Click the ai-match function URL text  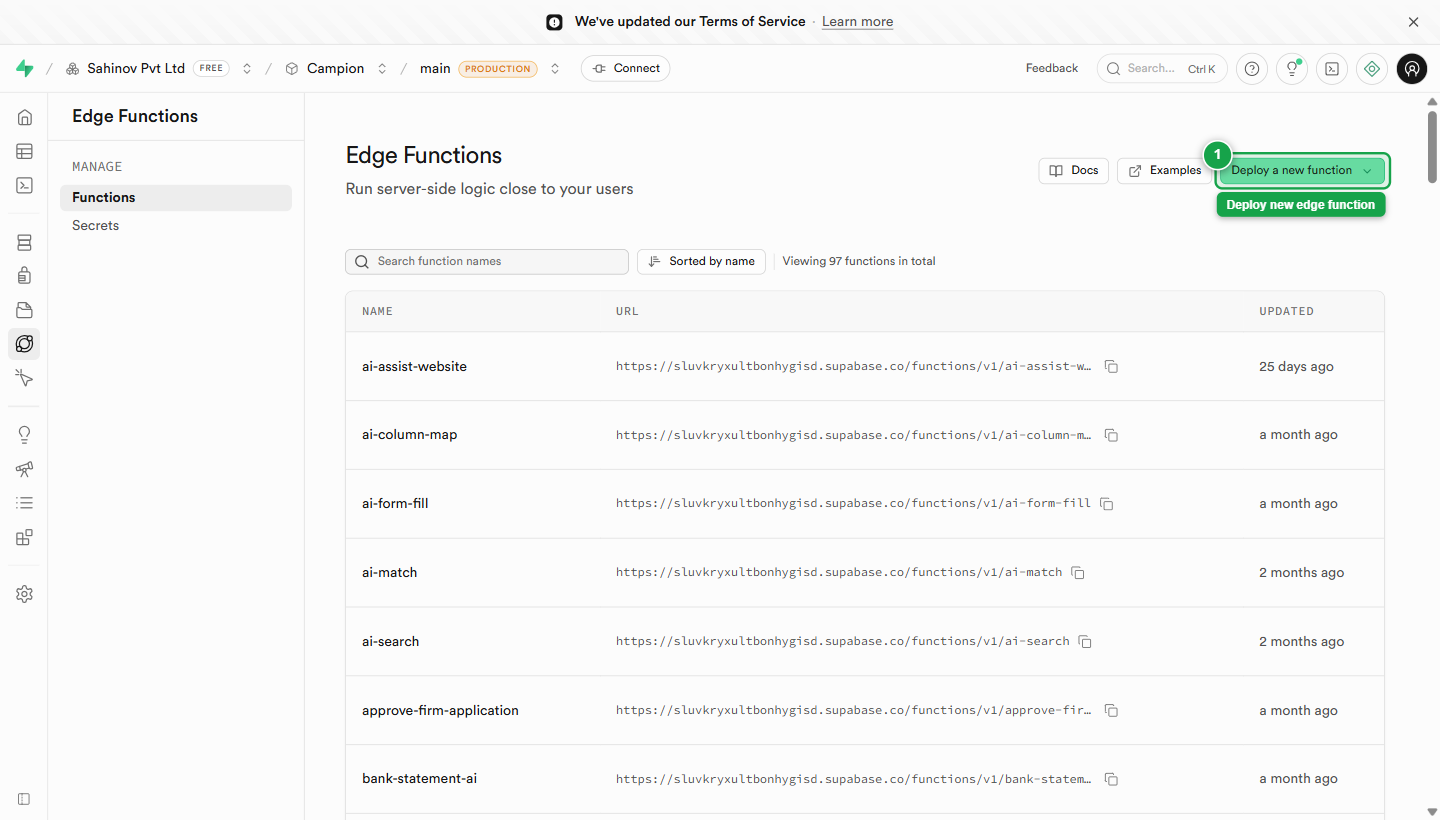click(839, 573)
